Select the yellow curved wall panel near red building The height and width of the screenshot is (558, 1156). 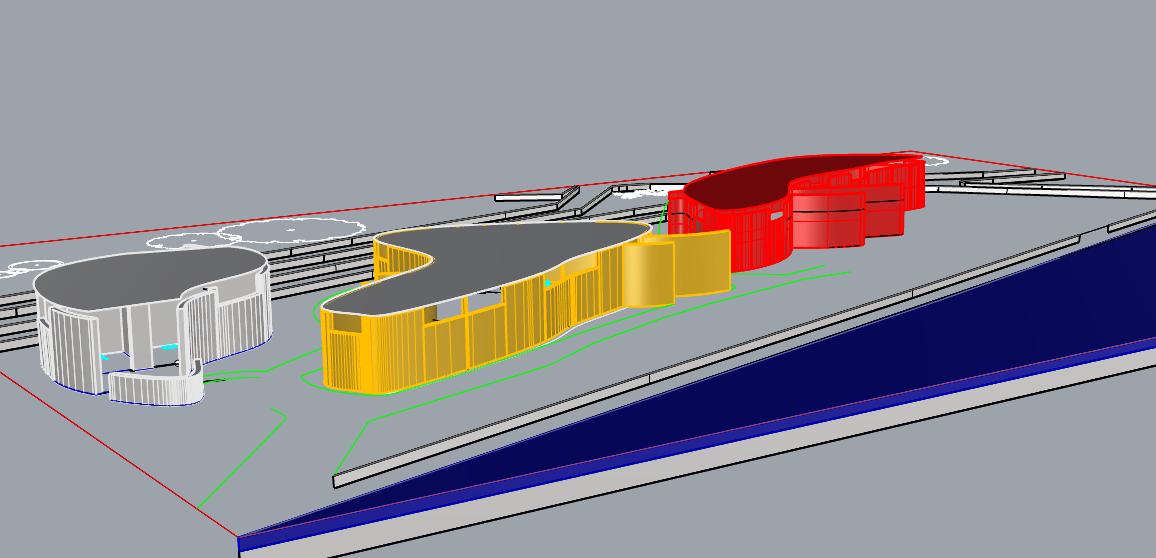[x=703, y=262]
